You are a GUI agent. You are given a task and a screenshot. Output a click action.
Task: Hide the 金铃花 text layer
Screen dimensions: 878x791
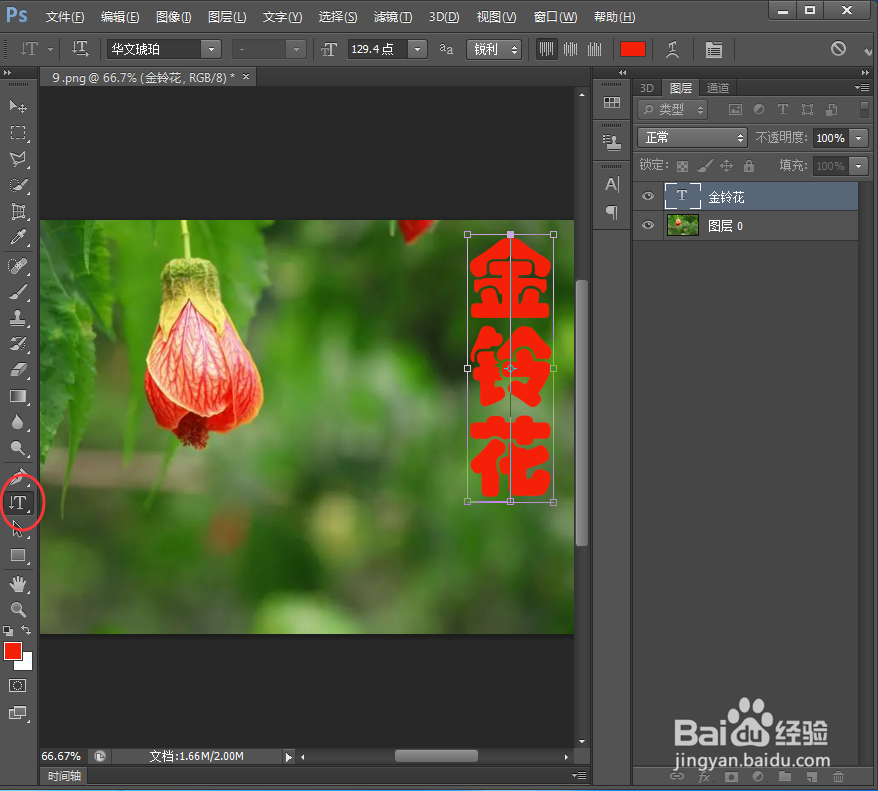point(648,196)
